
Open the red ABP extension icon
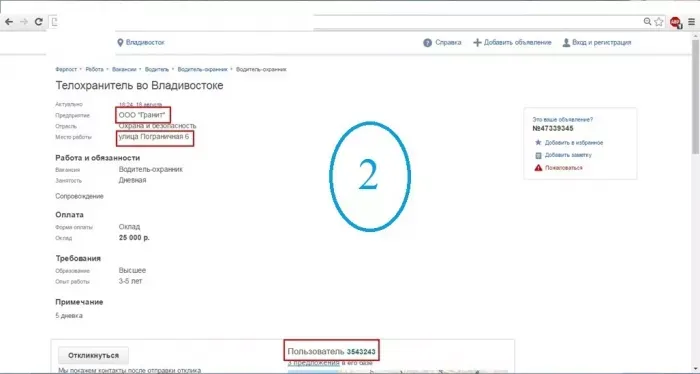[x=675, y=22]
